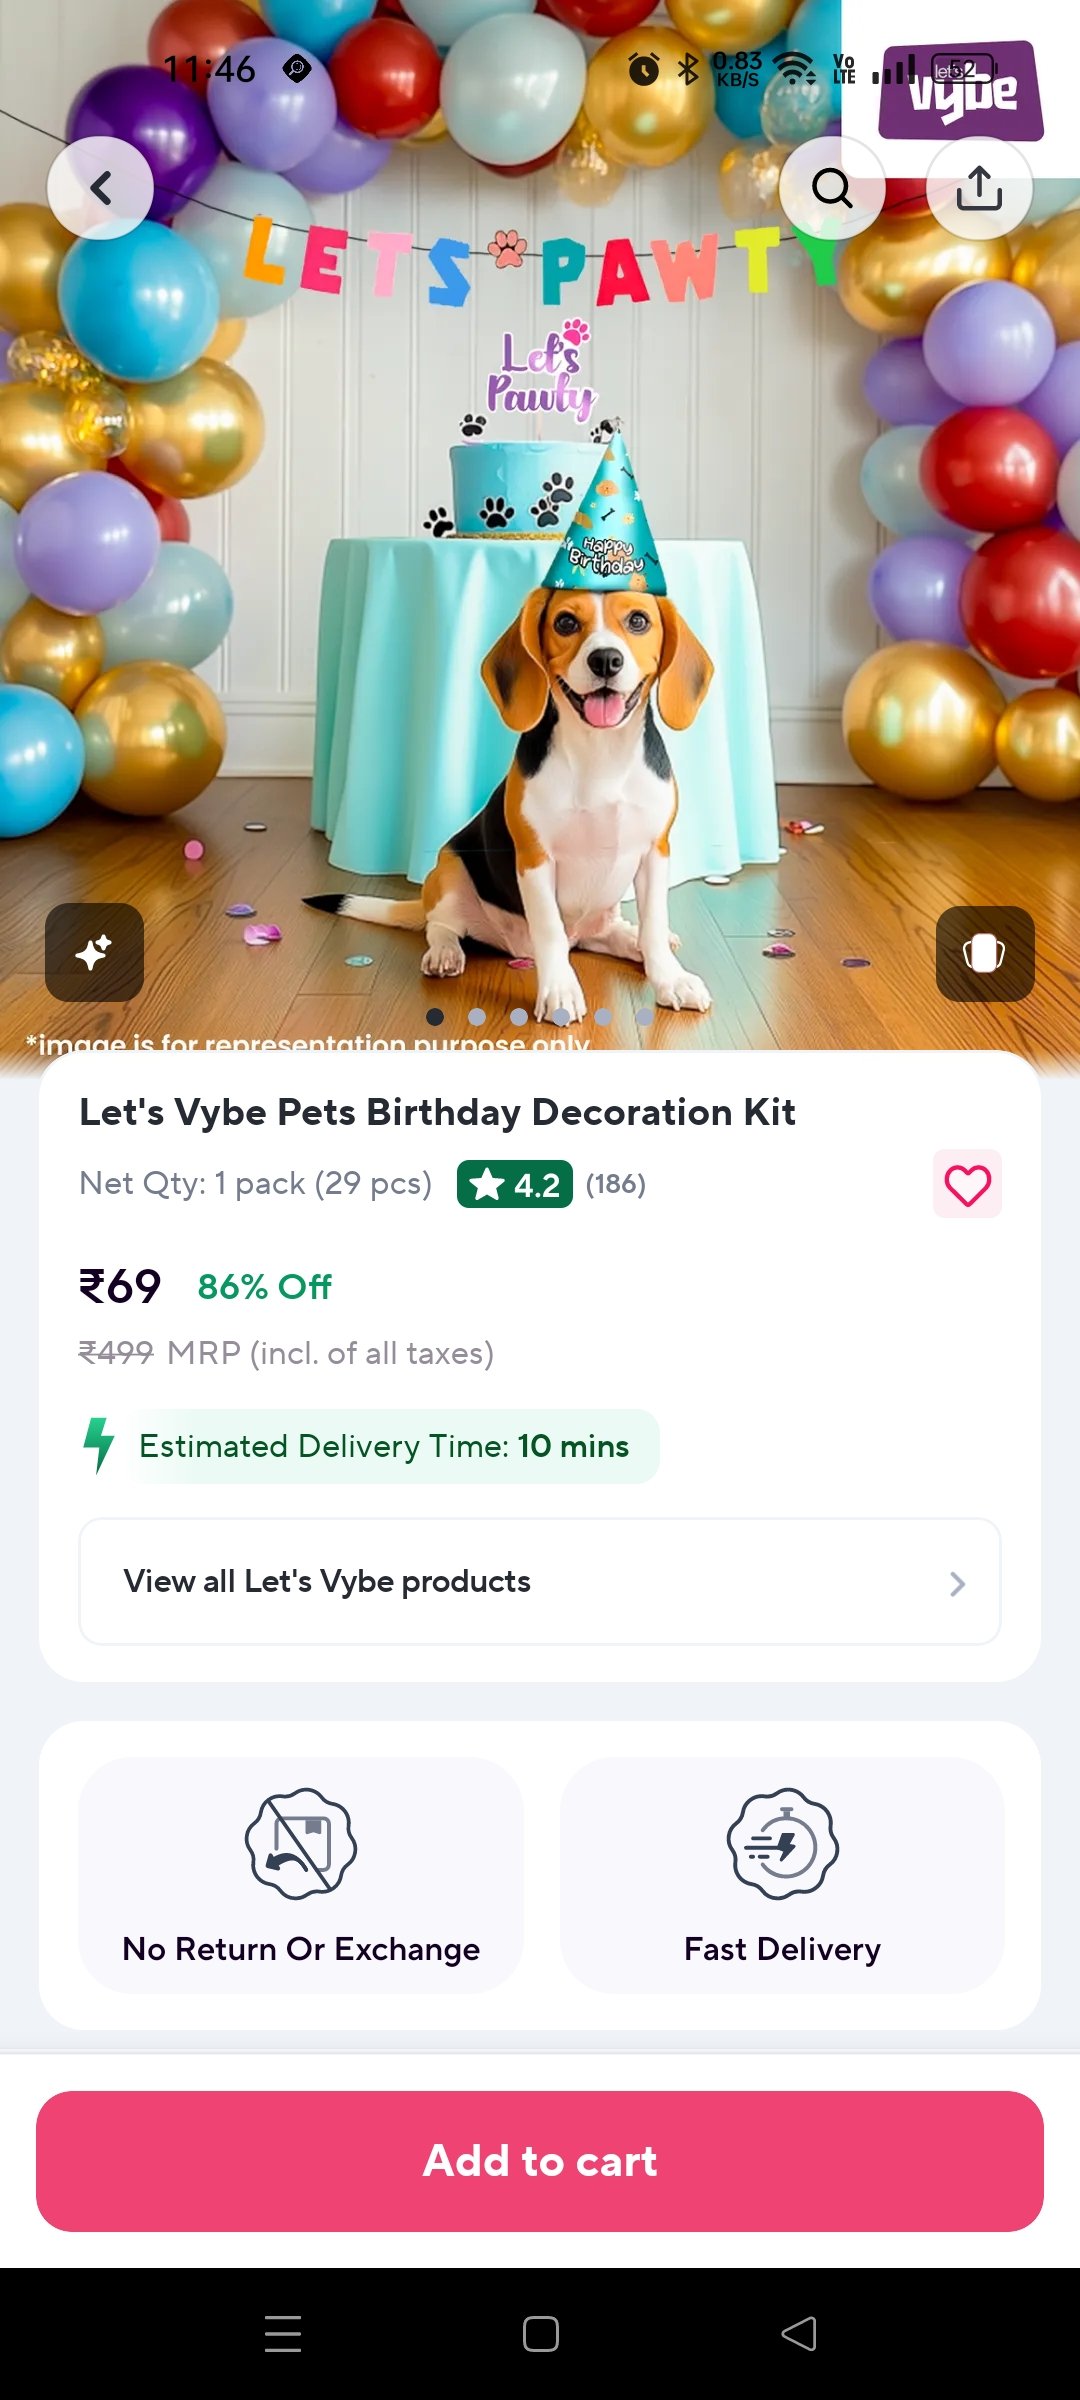Jump to the third carousel image dot
This screenshot has height=2400, width=1080.
tap(519, 1017)
